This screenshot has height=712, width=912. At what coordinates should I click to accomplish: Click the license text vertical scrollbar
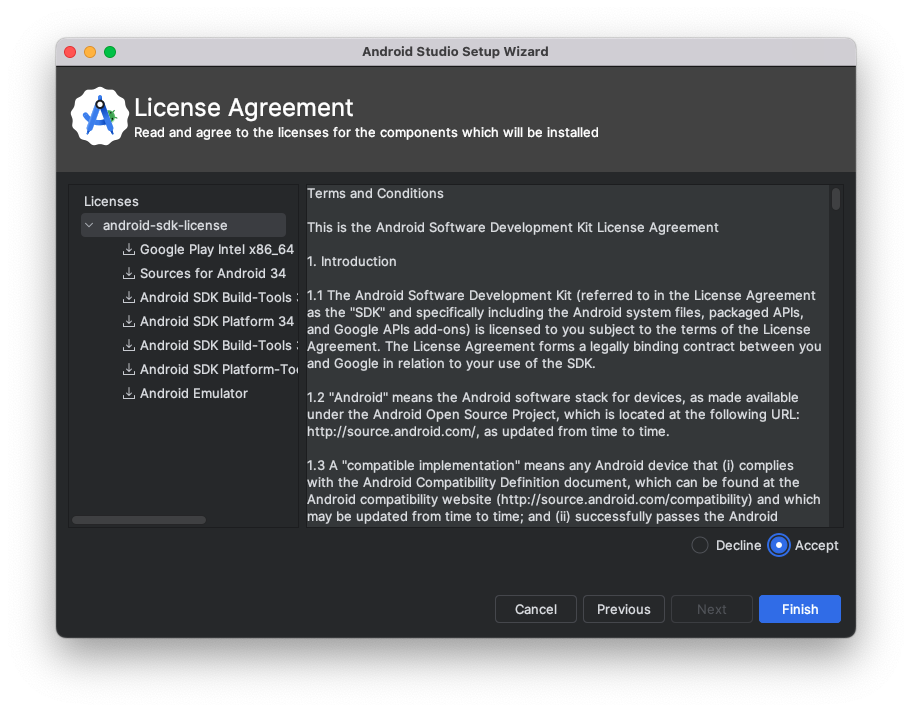pos(836,199)
